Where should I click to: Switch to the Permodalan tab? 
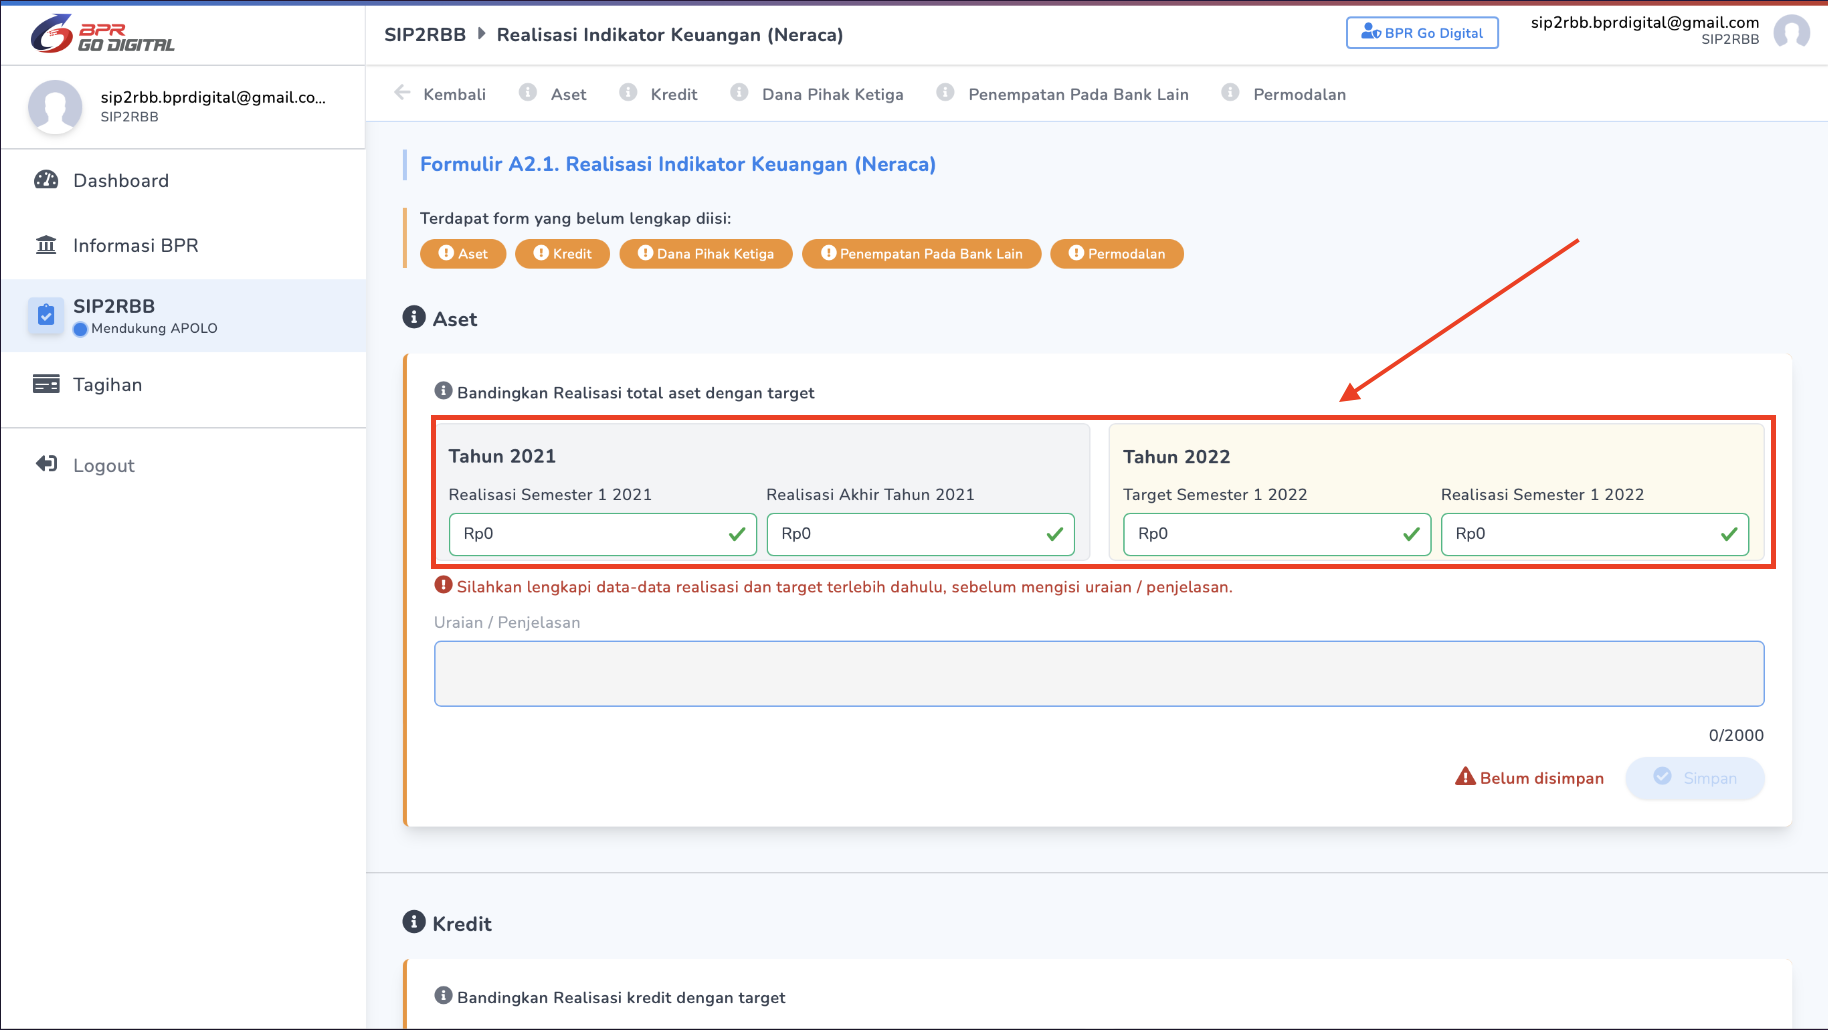1284,94
